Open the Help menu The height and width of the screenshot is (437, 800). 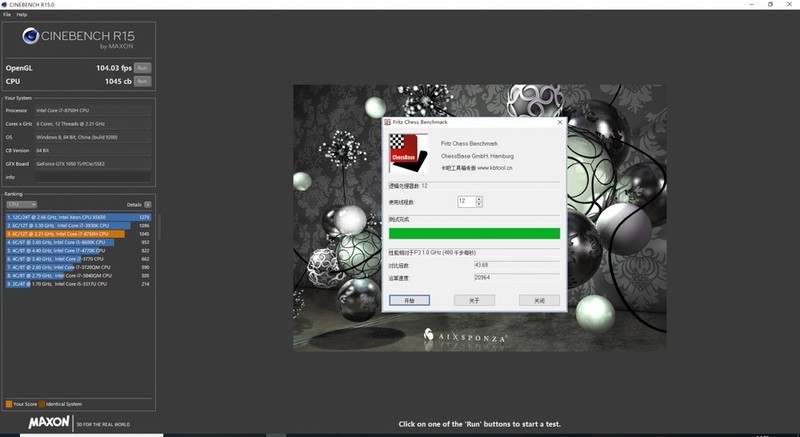[22, 15]
